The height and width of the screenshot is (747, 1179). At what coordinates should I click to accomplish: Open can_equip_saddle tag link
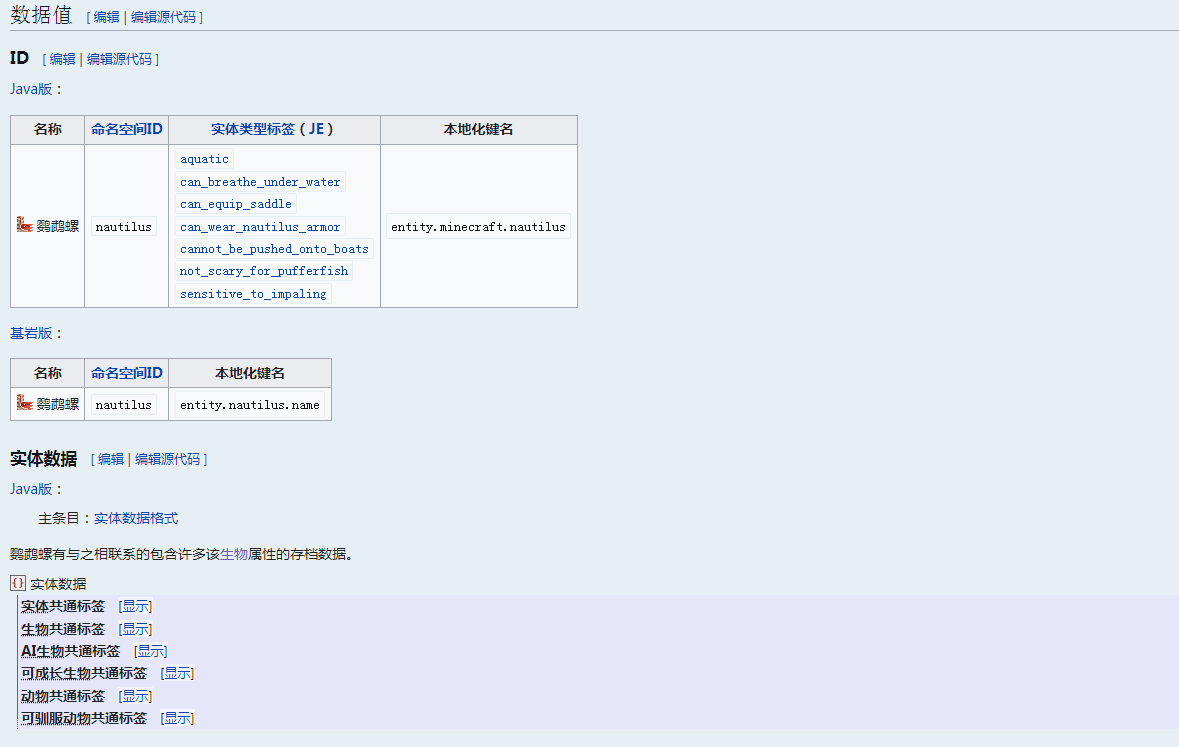pos(235,203)
